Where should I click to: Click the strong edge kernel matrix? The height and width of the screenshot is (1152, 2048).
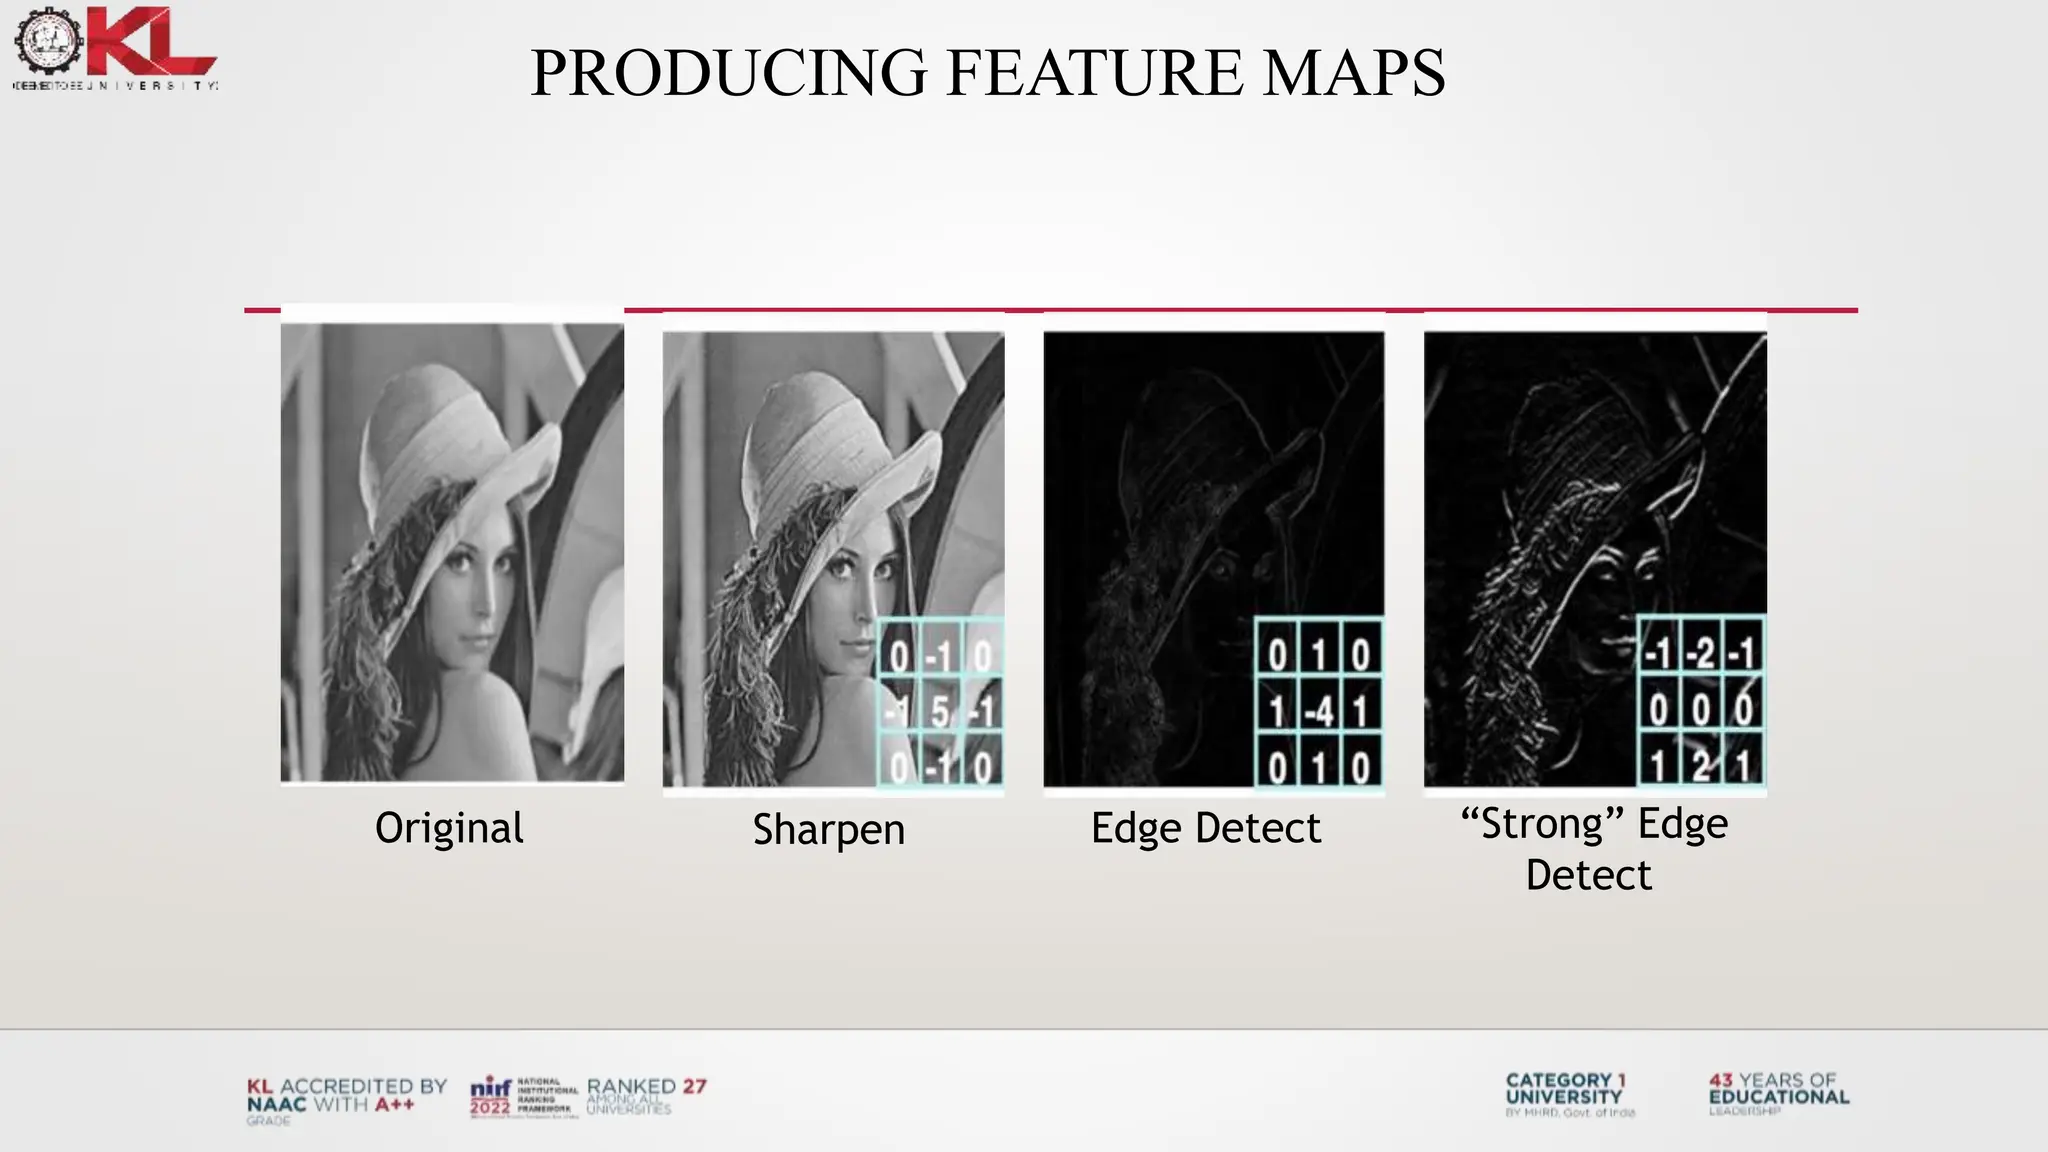(1702, 701)
